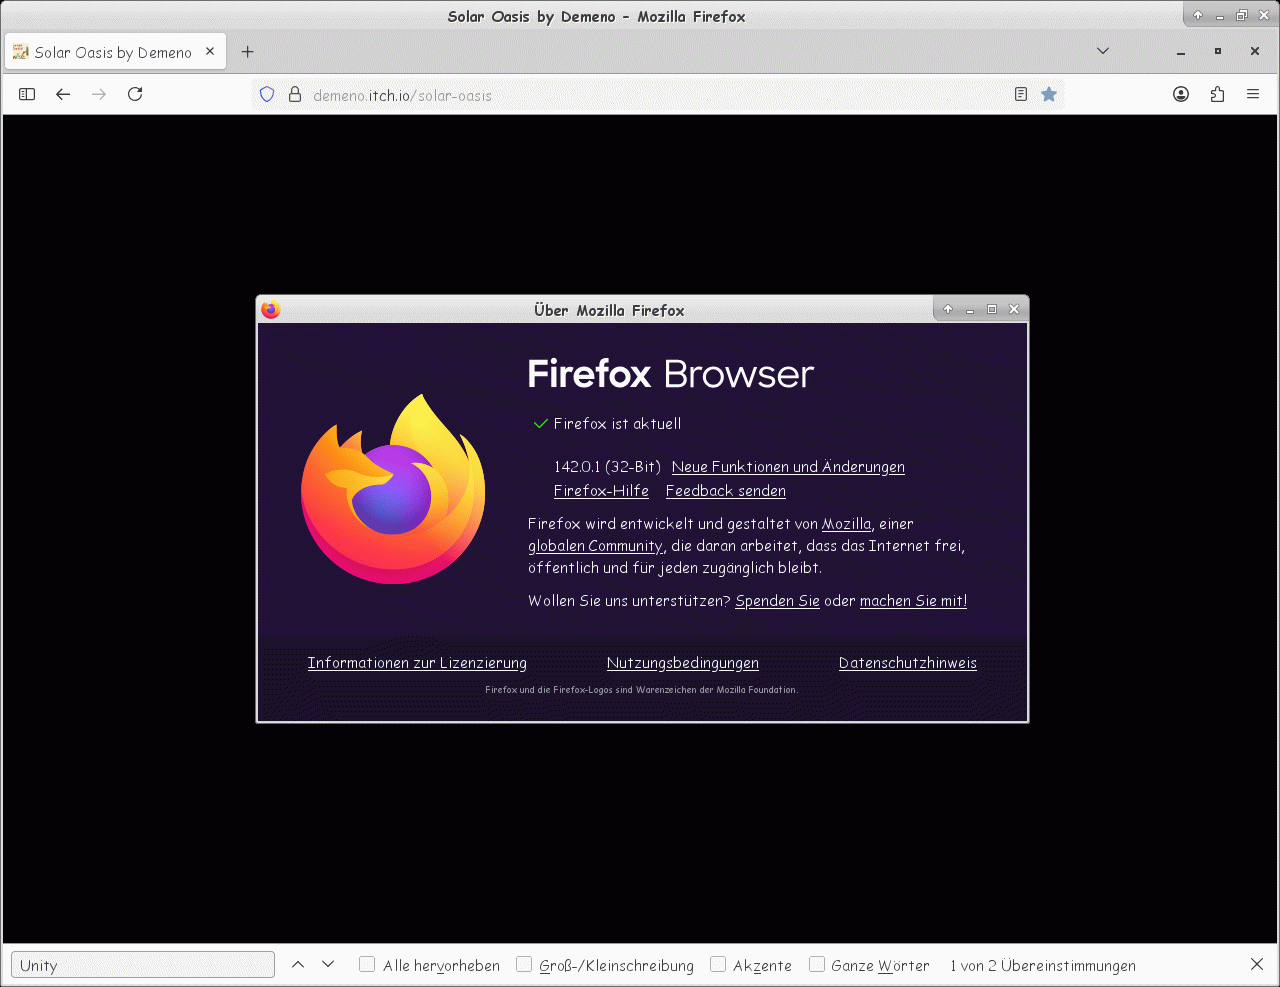
Task: Select the Solar Oasis by Demeno tab
Action: [115, 52]
